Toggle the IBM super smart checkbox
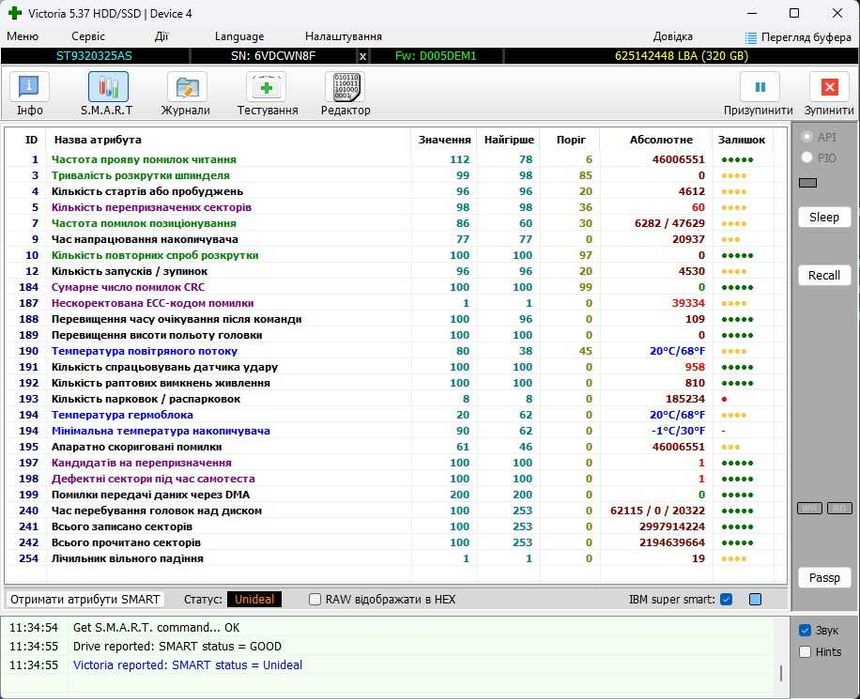Screen dimensions: 860x699 click(x=726, y=599)
